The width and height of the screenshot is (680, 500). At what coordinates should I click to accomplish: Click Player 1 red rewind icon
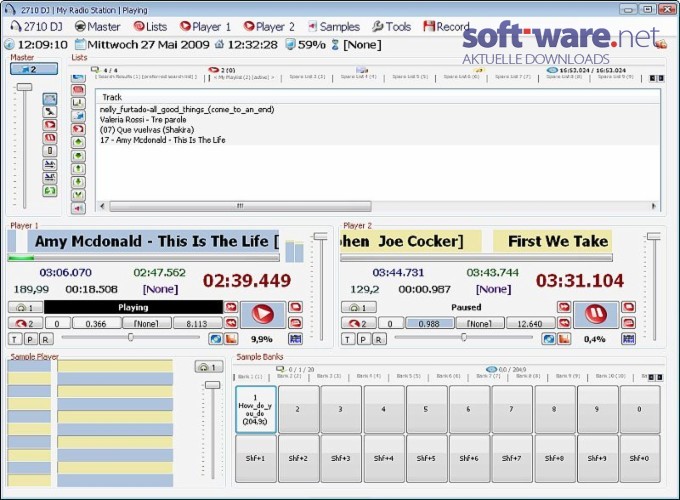pyautogui.click(x=231, y=323)
